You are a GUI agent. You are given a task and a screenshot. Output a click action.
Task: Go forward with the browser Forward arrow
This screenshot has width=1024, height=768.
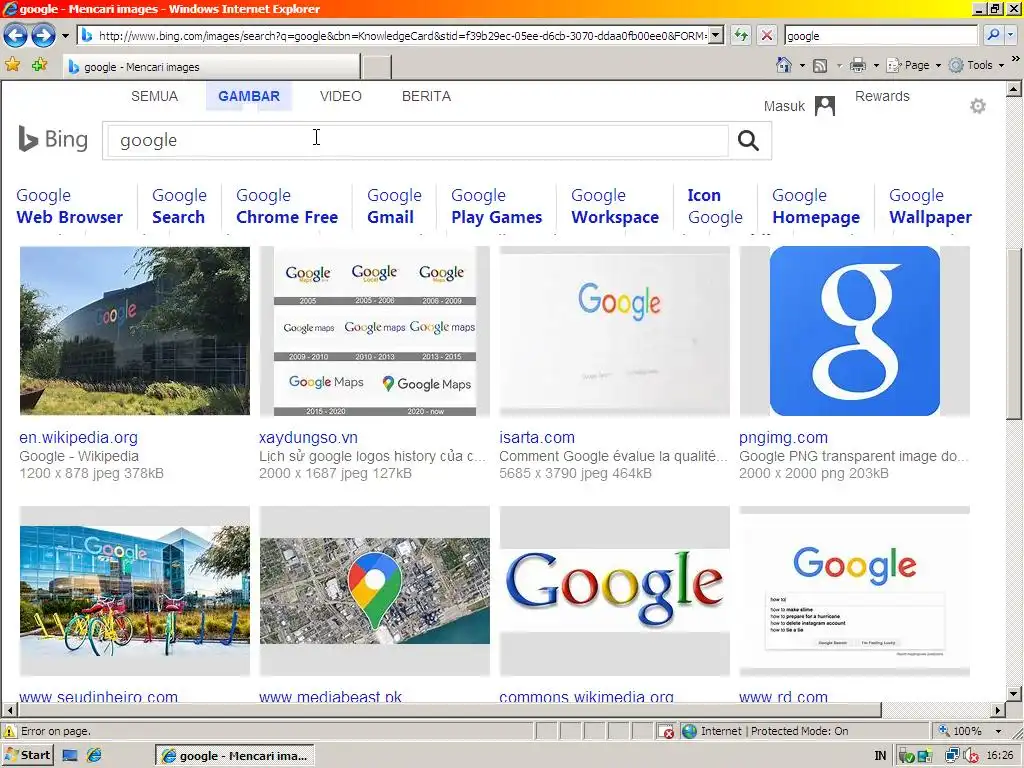tap(43, 35)
